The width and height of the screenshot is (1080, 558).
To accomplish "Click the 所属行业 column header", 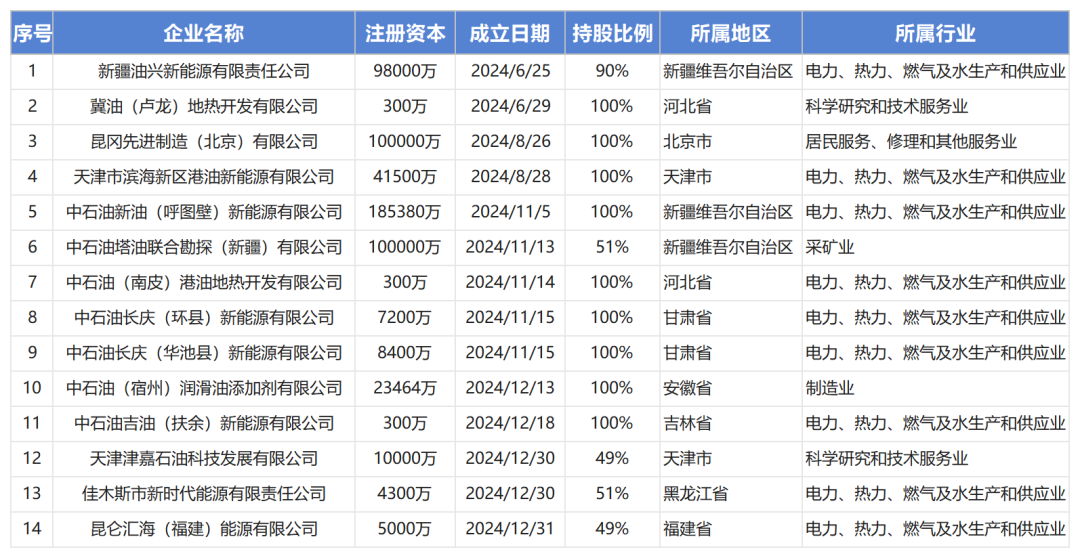I will click(935, 33).
